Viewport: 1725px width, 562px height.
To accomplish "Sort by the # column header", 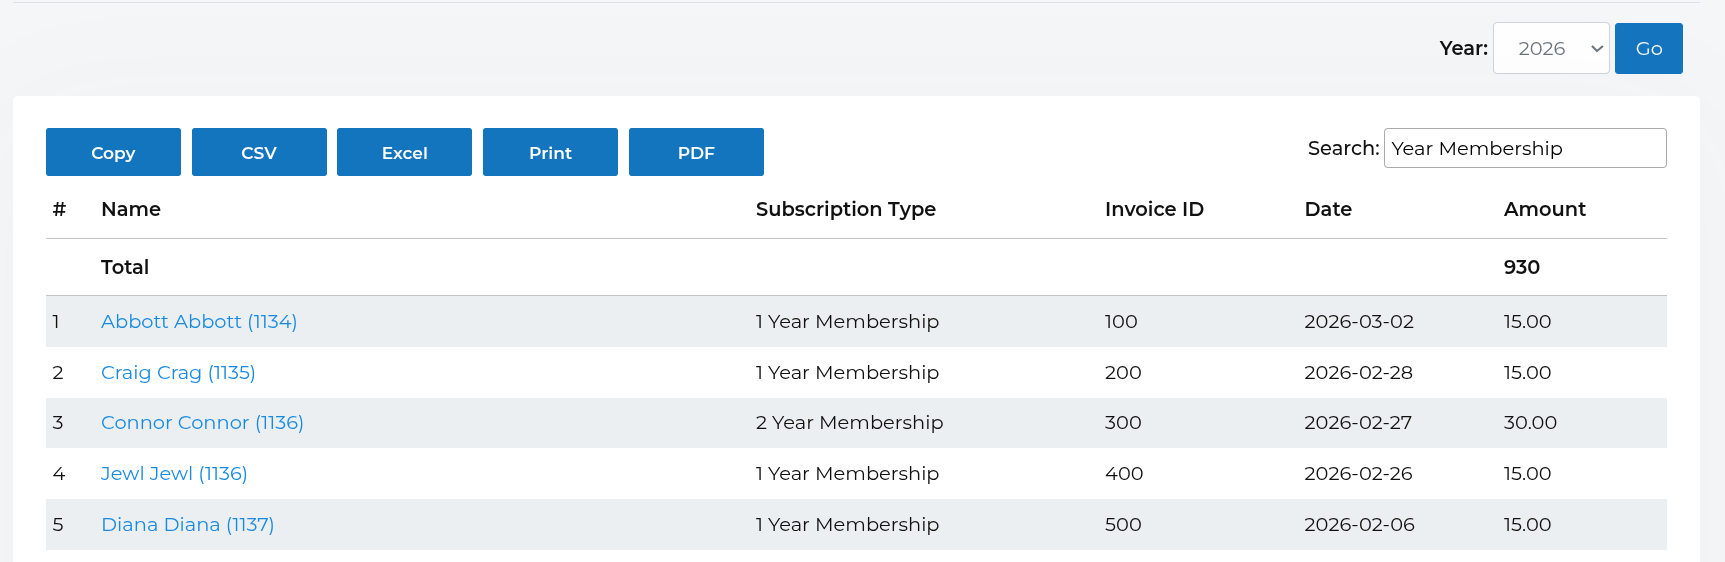I will pyautogui.click(x=59, y=209).
